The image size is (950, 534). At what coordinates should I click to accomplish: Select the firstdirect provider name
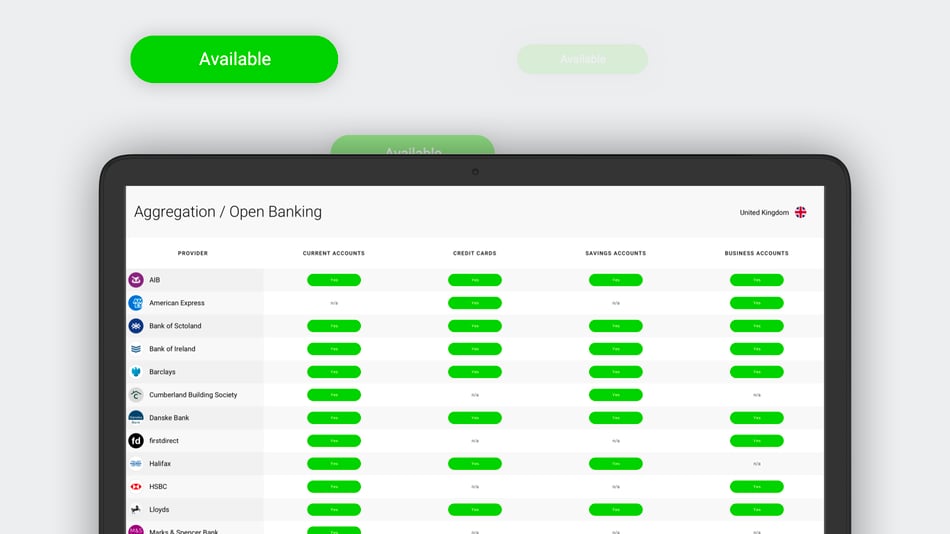point(164,441)
